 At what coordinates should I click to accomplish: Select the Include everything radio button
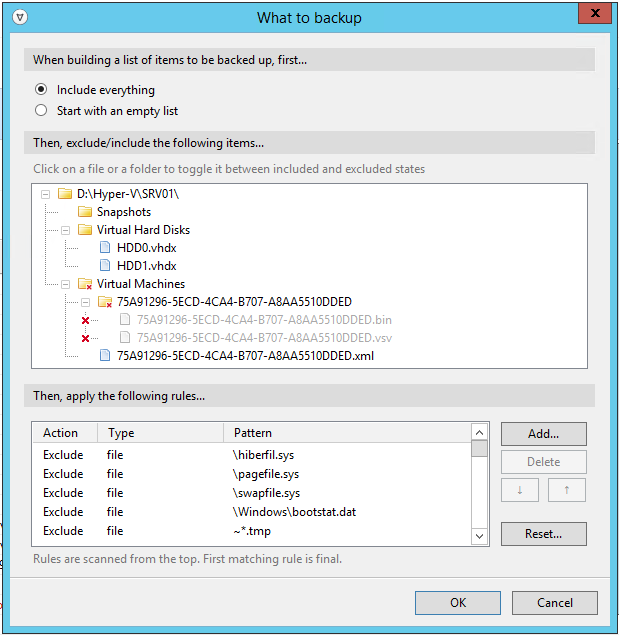coord(41,90)
